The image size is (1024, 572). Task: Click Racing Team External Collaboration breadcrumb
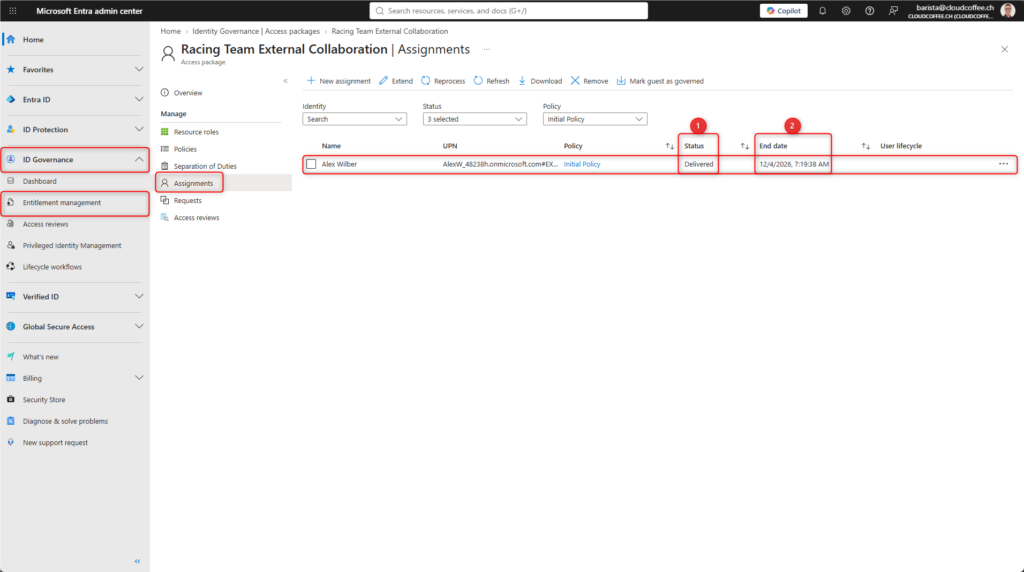tap(389, 31)
